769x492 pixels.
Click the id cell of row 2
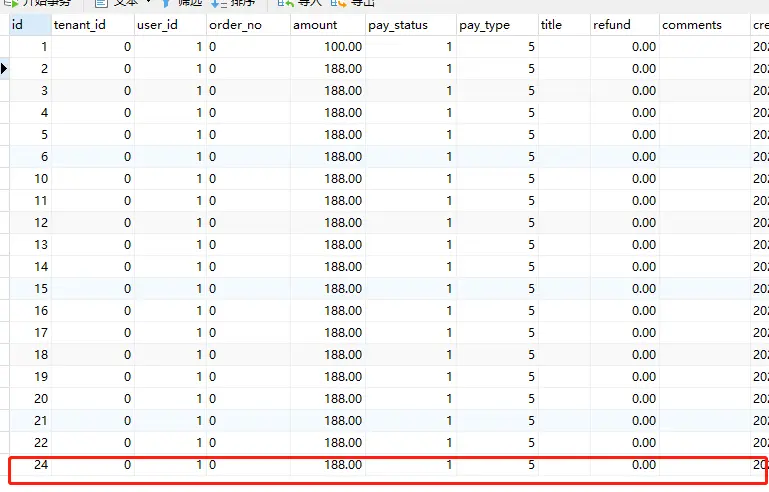(30, 69)
